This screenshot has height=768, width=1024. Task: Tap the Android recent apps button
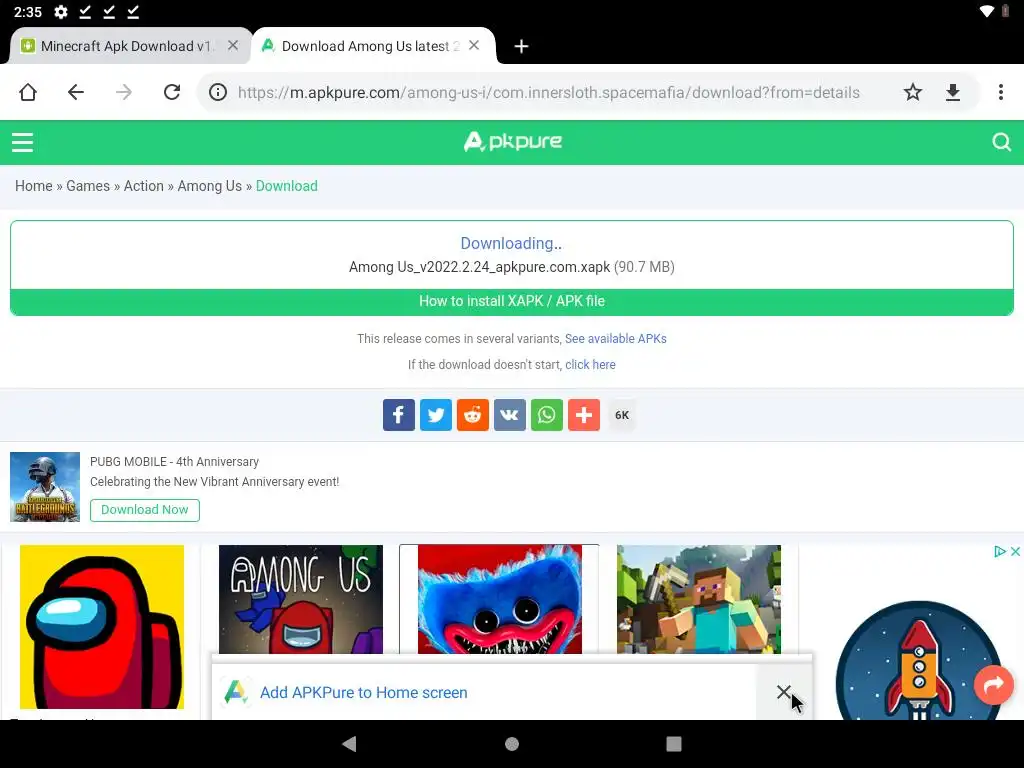coord(674,743)
